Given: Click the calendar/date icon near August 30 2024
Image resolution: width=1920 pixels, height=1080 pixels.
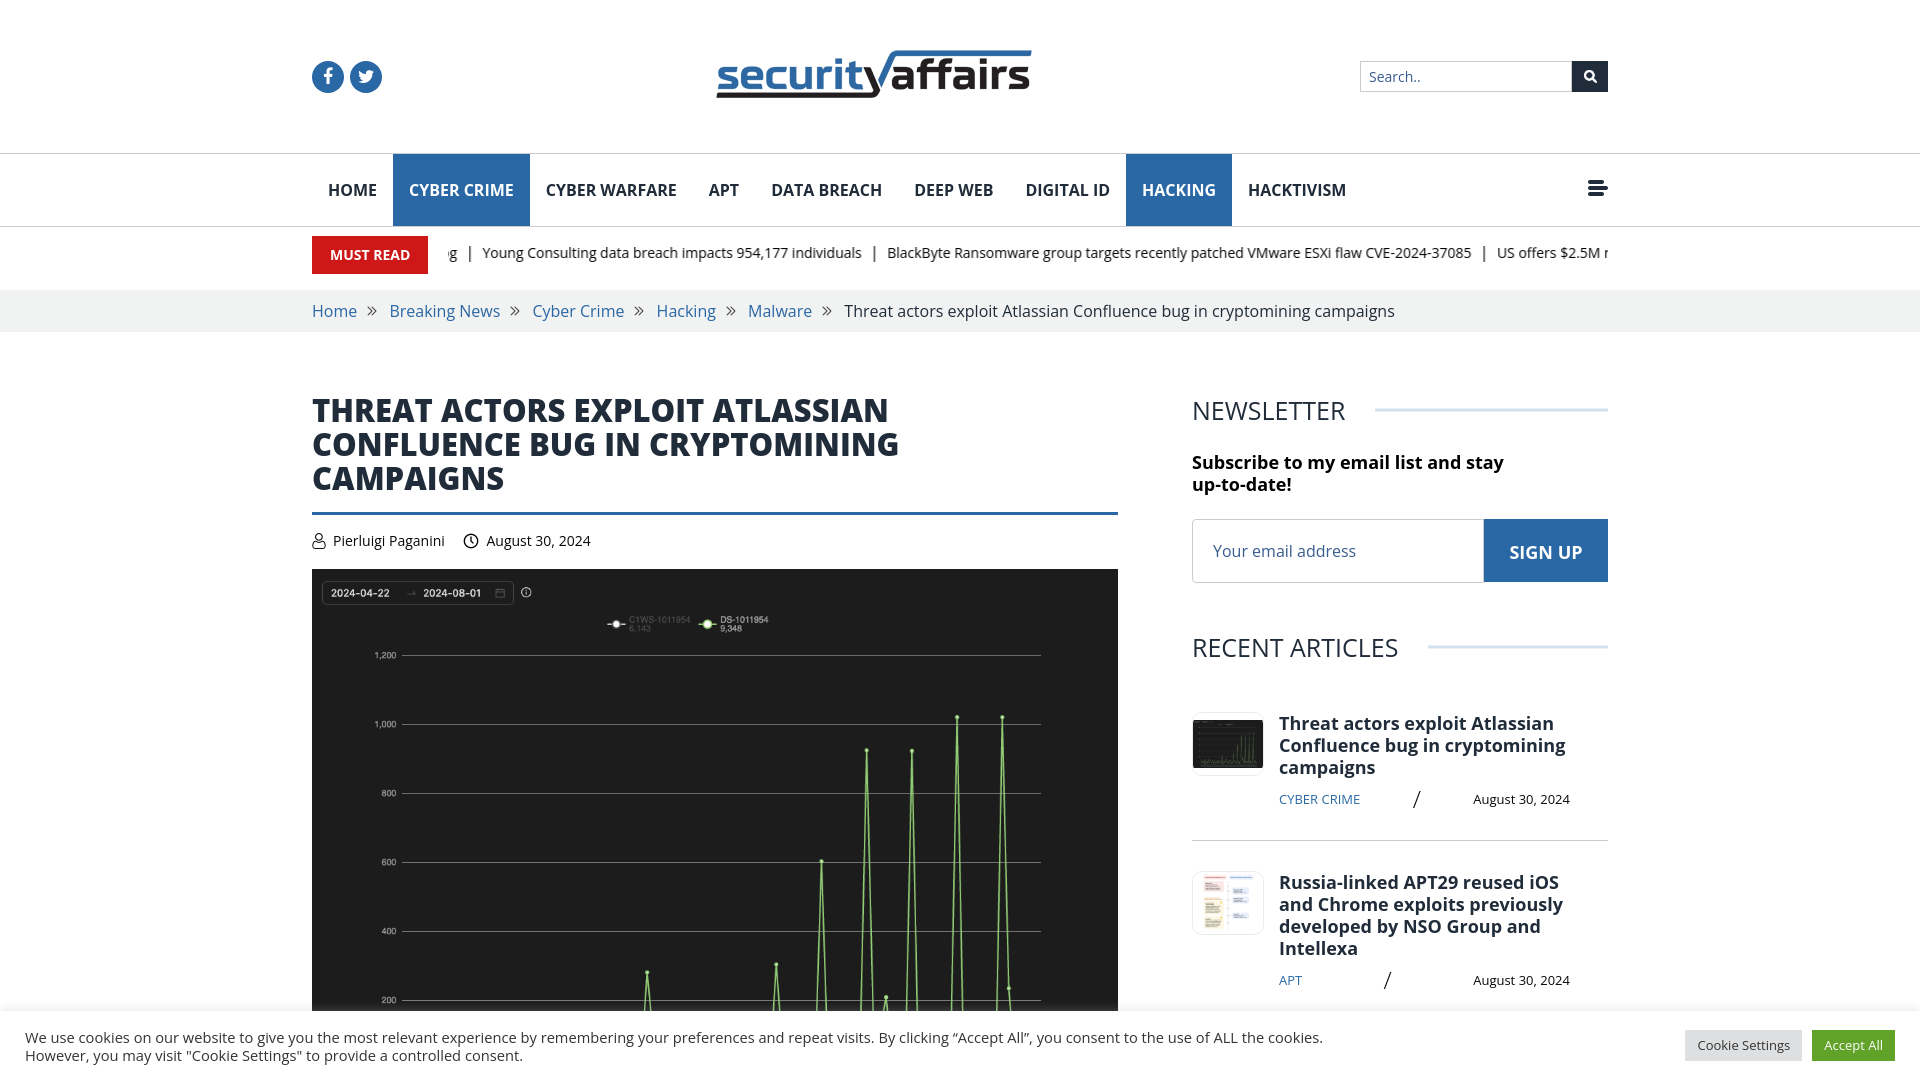Looking at the screenshot, I should tap(471, 541).
